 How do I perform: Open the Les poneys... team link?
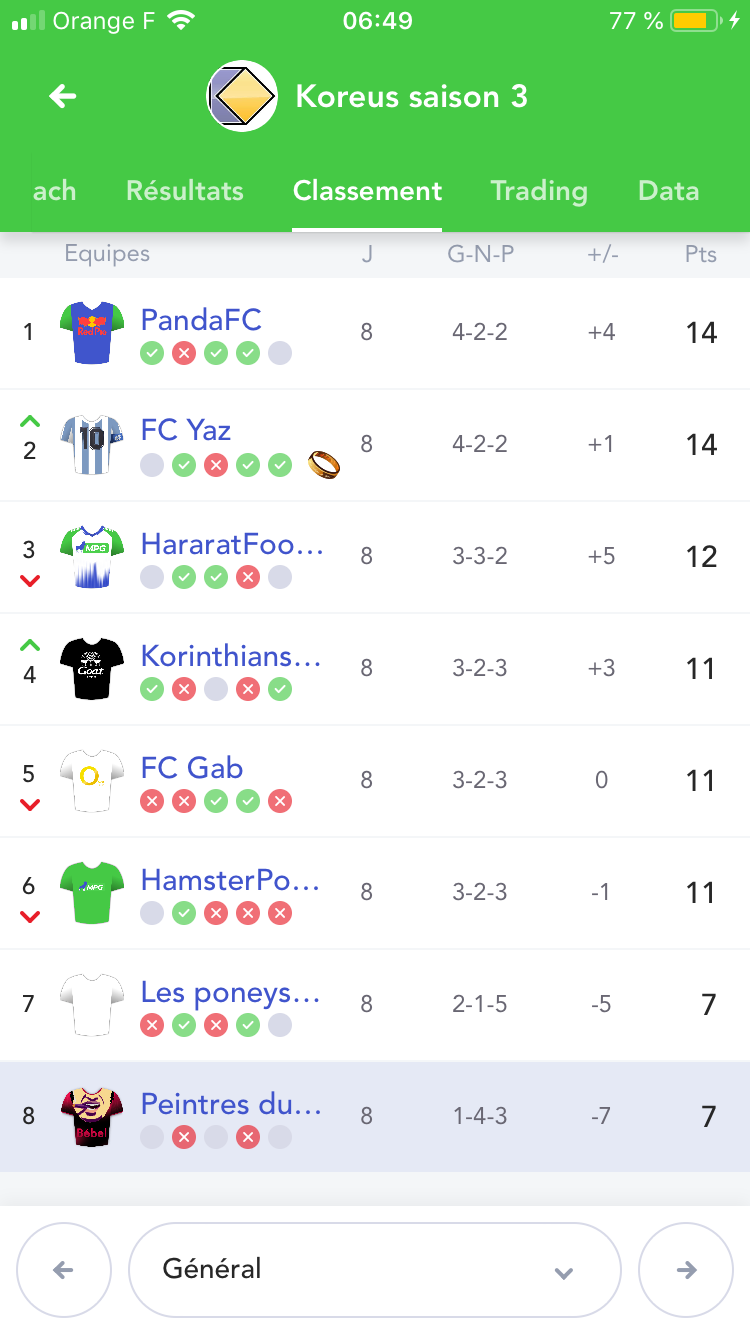(230, 992)
